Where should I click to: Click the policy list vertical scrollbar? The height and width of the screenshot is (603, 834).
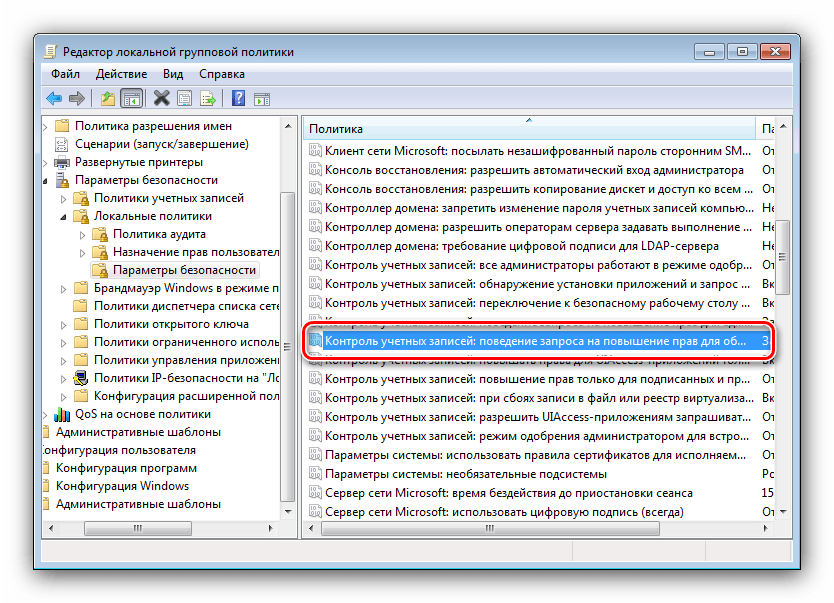[x=787, y=300]
